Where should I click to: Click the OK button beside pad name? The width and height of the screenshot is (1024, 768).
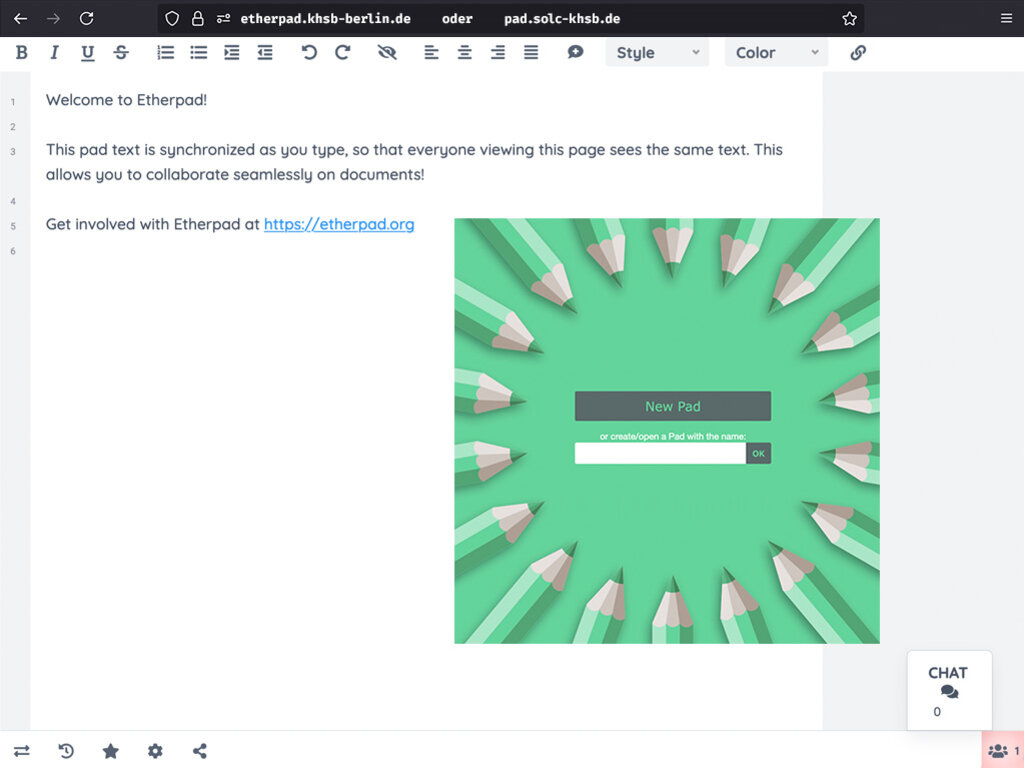point(758,453)
